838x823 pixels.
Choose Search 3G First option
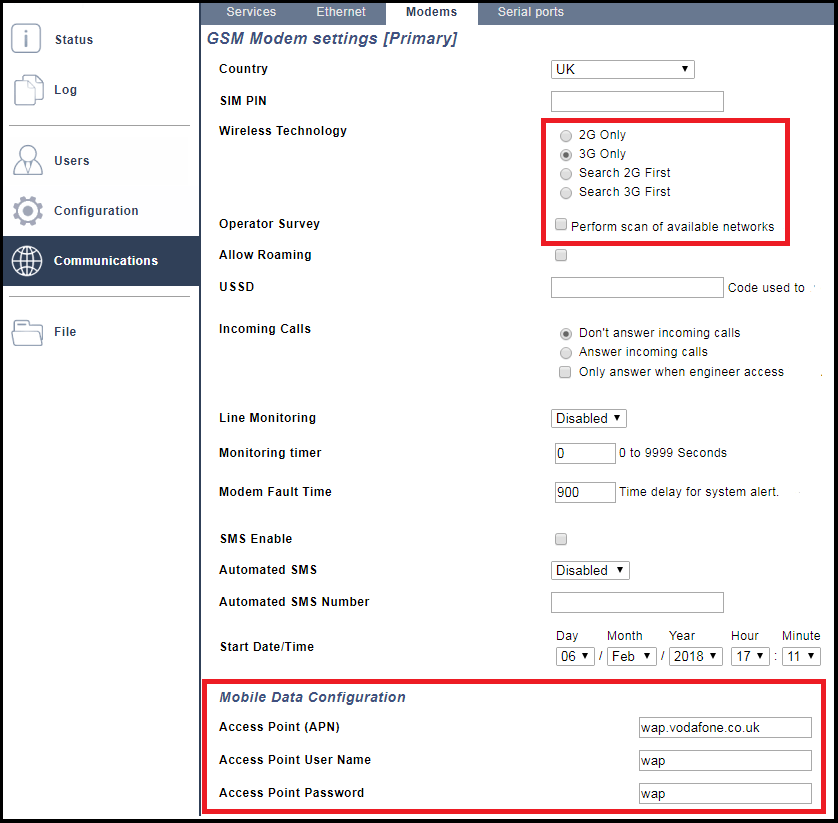[x=566, y=192]
